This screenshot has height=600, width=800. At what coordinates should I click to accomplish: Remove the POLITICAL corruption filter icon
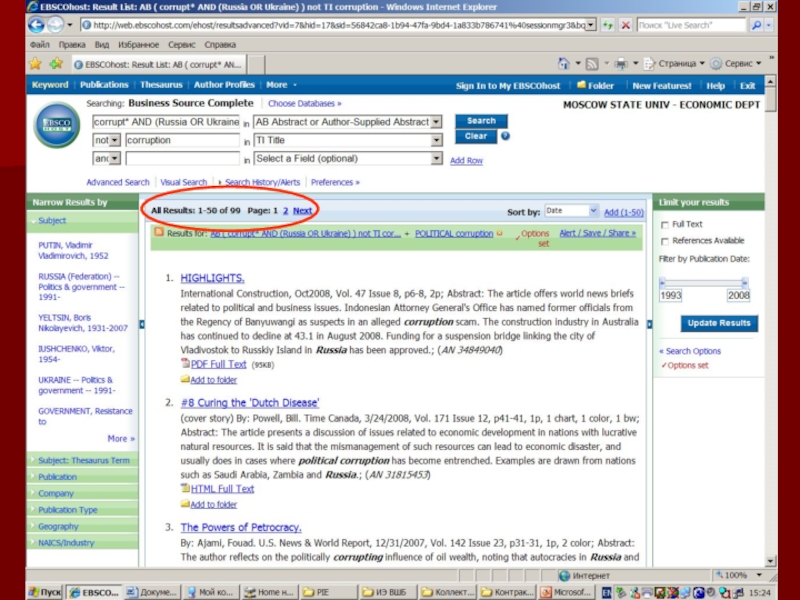tap(499, 233)
